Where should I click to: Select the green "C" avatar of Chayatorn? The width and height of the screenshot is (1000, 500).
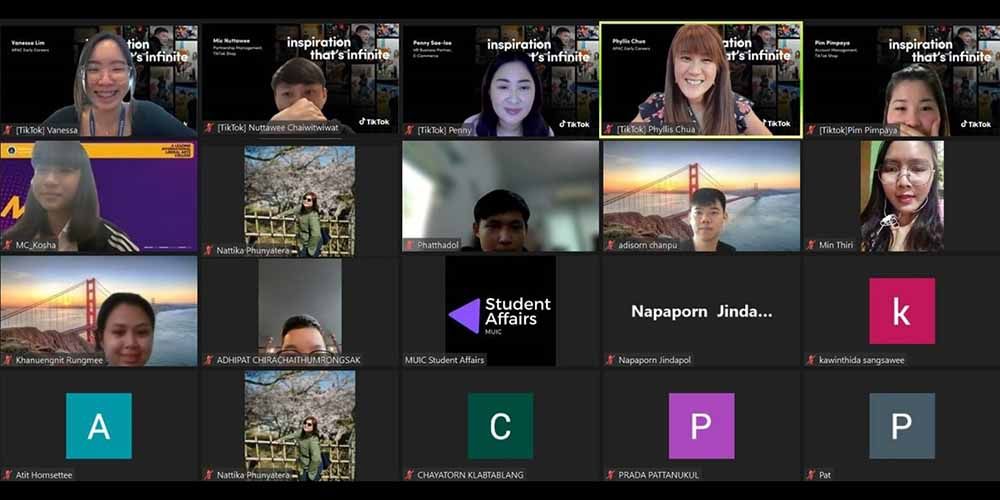point(500,426)
